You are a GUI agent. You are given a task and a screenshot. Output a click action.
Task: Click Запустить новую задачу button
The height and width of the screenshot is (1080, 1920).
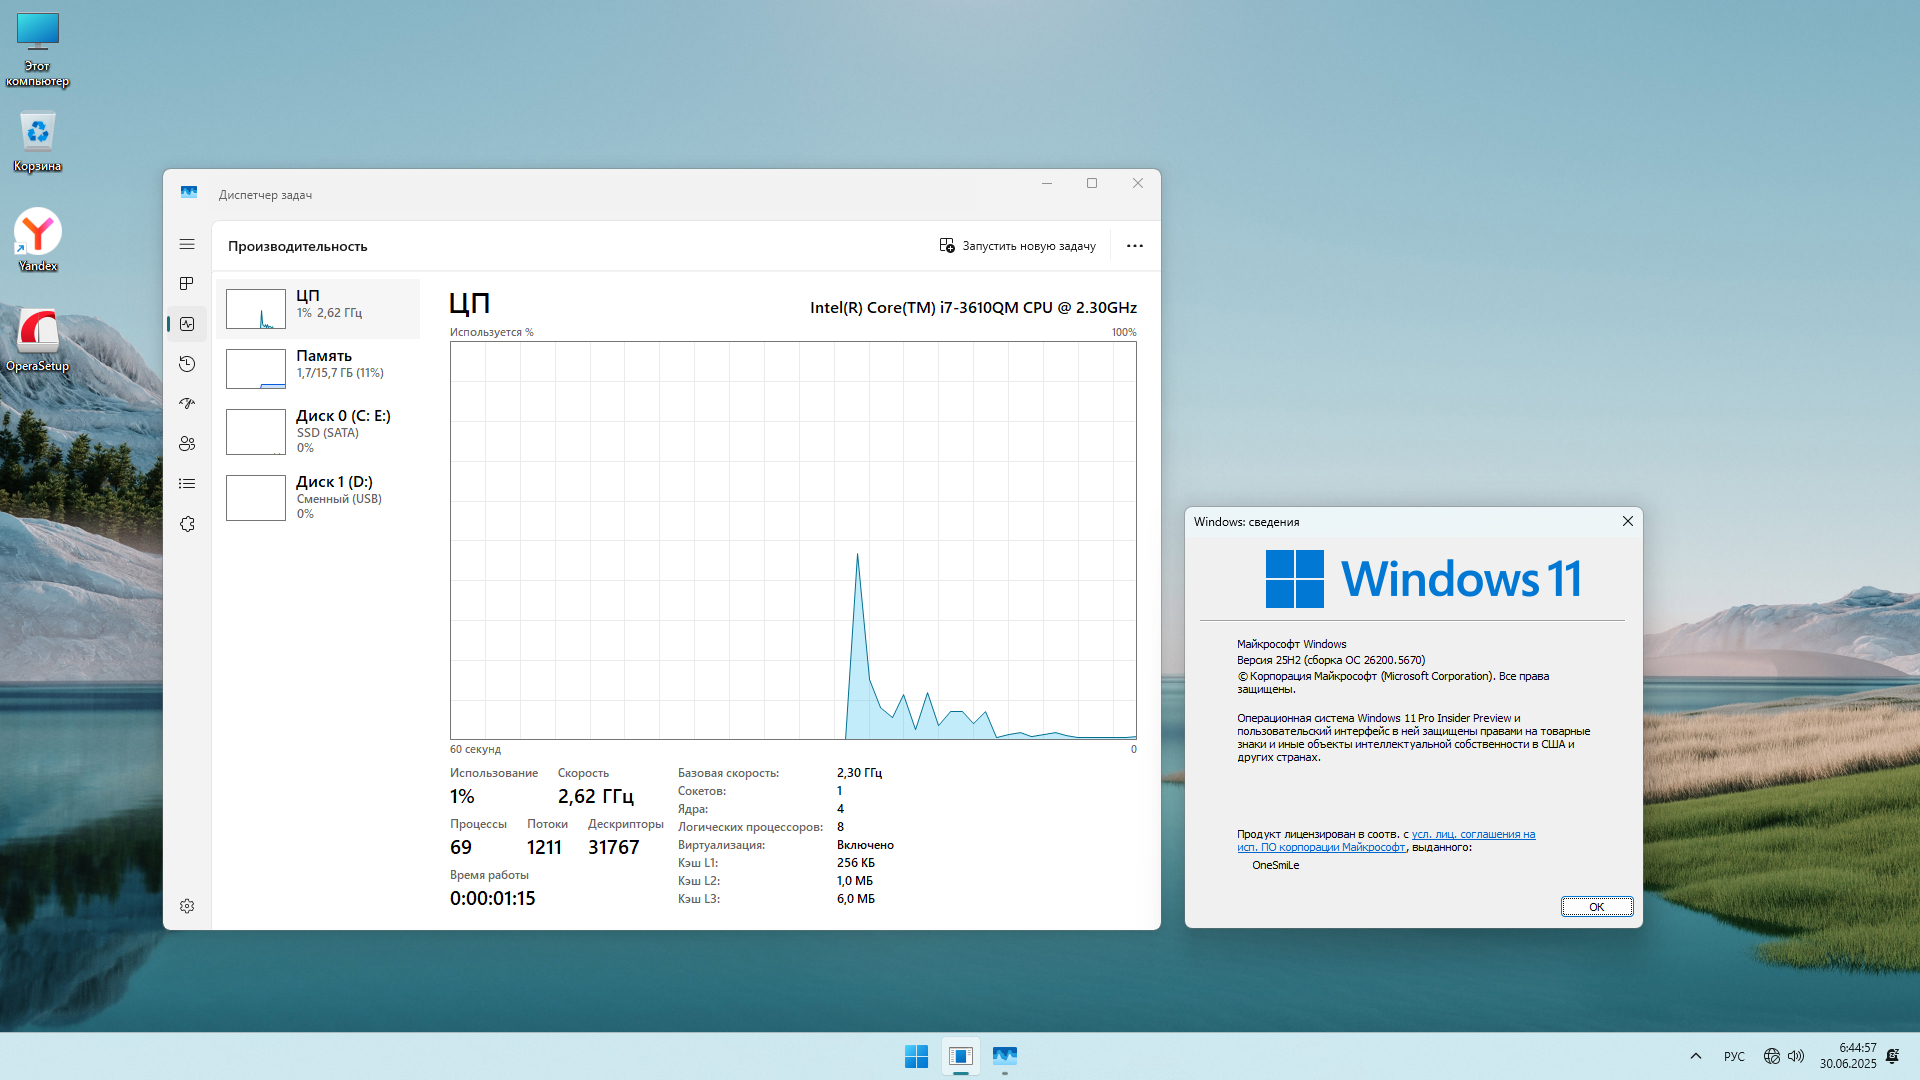1018,246
